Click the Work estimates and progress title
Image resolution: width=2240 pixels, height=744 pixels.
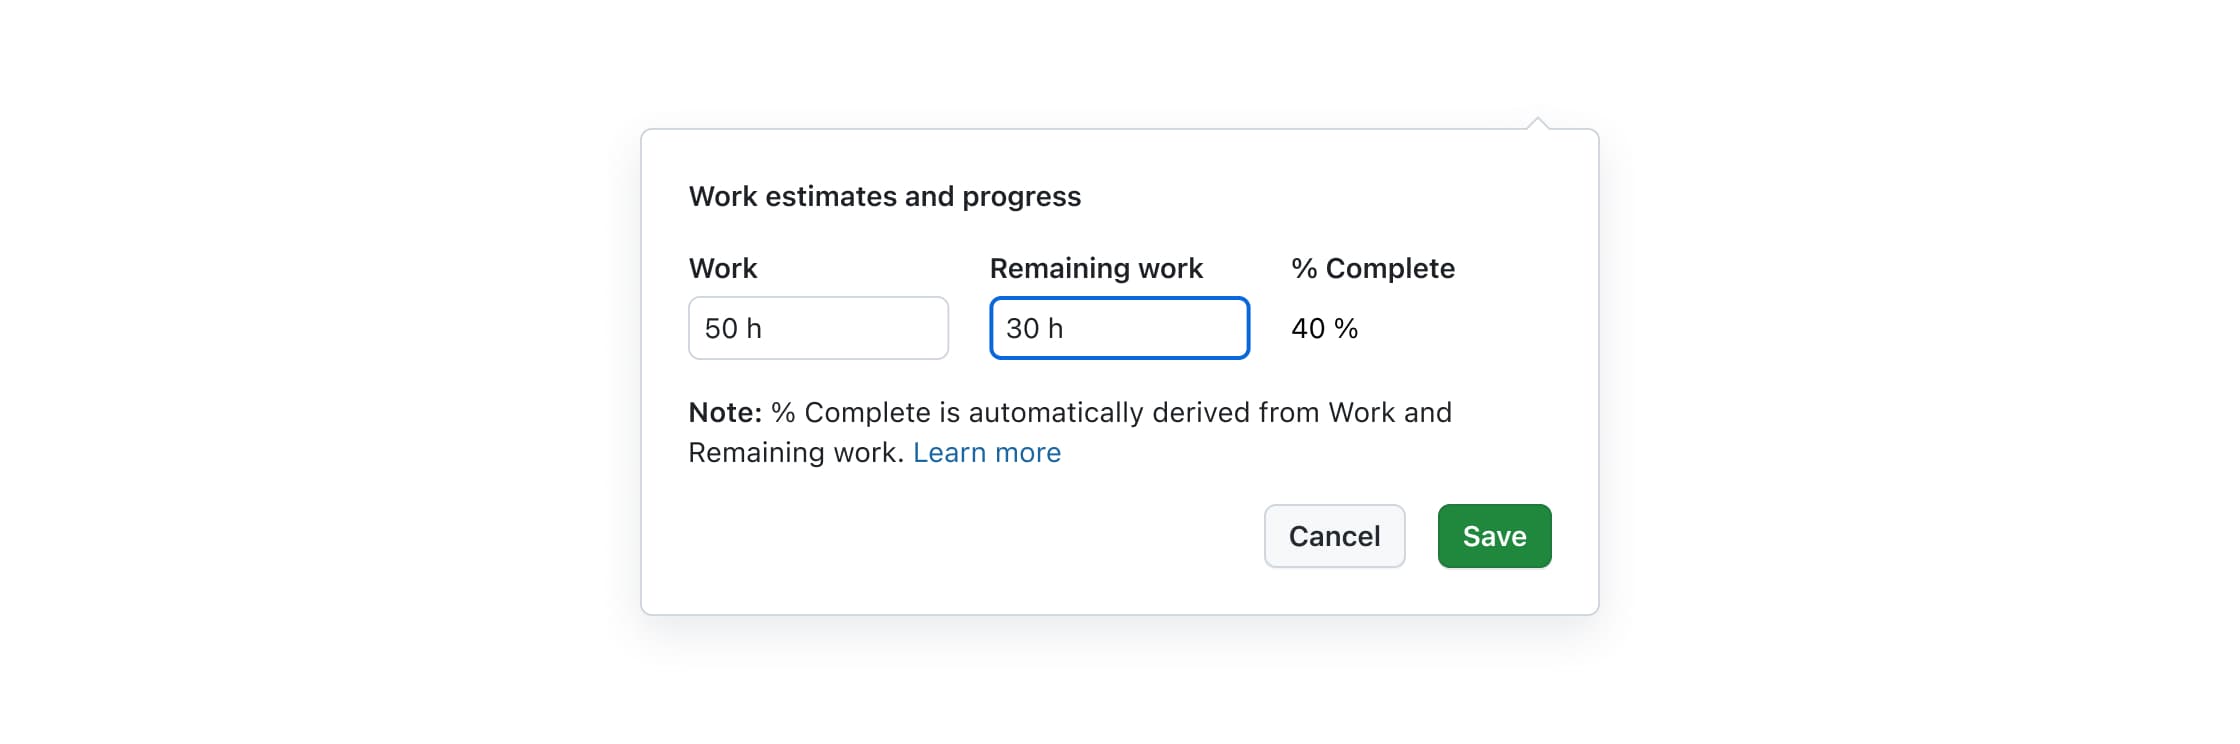tap(884, 196)
